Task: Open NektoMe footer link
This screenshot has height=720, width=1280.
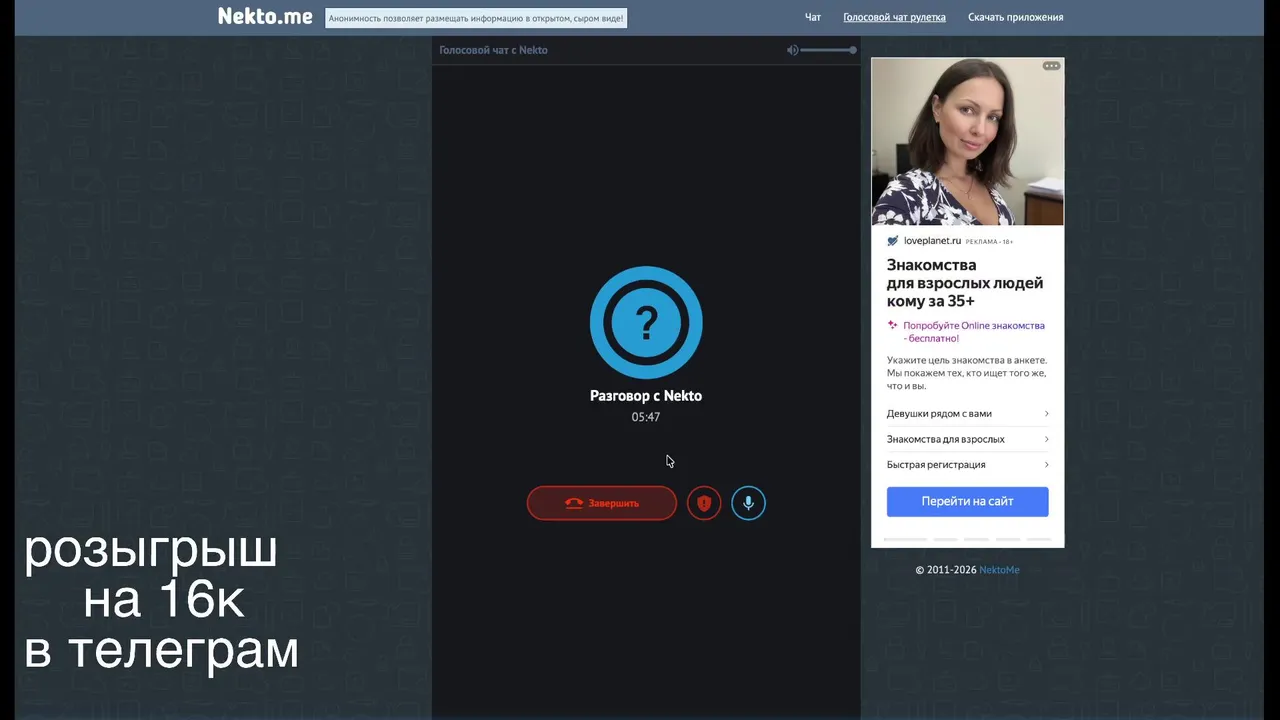Action: (x=999, y=570)
